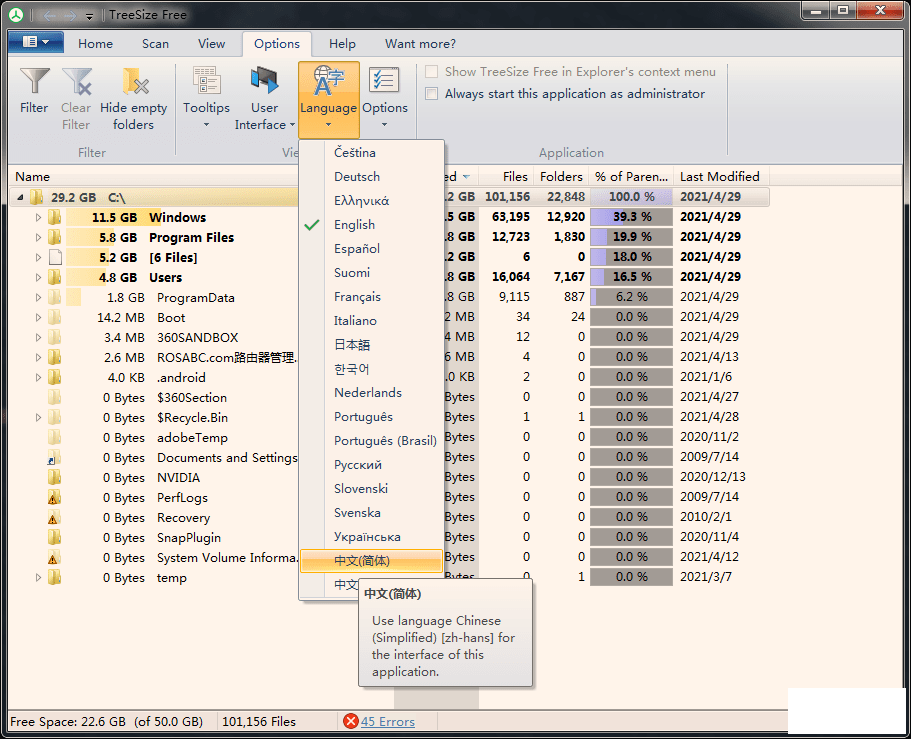Choose Italiano from the language menu
This screenshot has width=911, height=739.
tap(371, 321)
